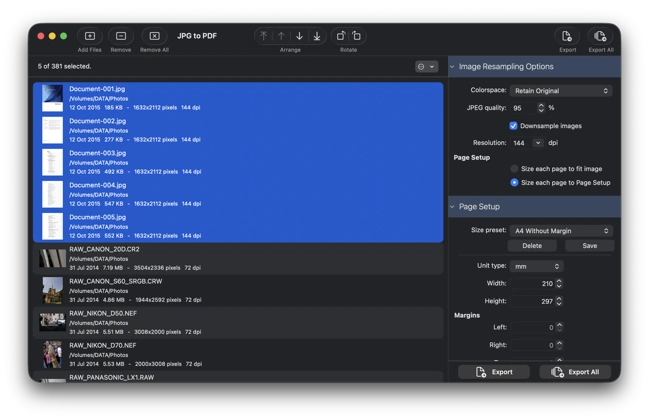Rotate selected images clockwise

tap(357, 36)
